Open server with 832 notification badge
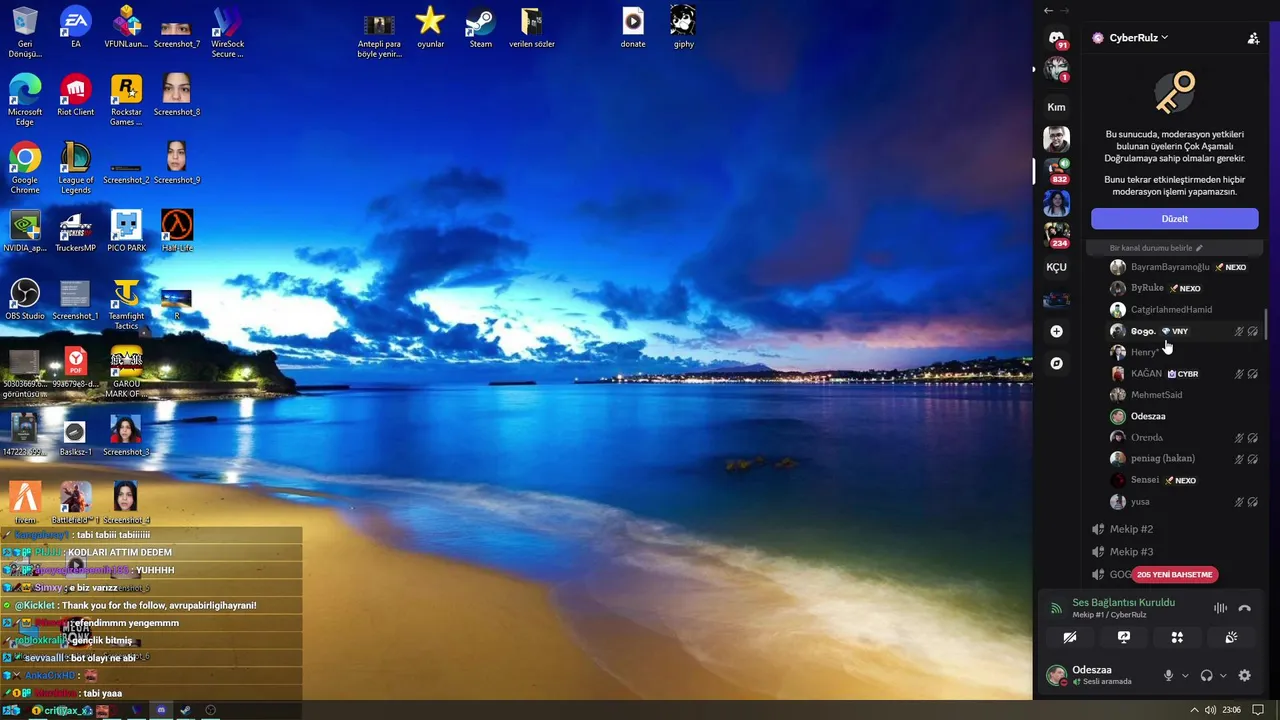Viewport: 1280px width, 720px height. pos(1056,171)
